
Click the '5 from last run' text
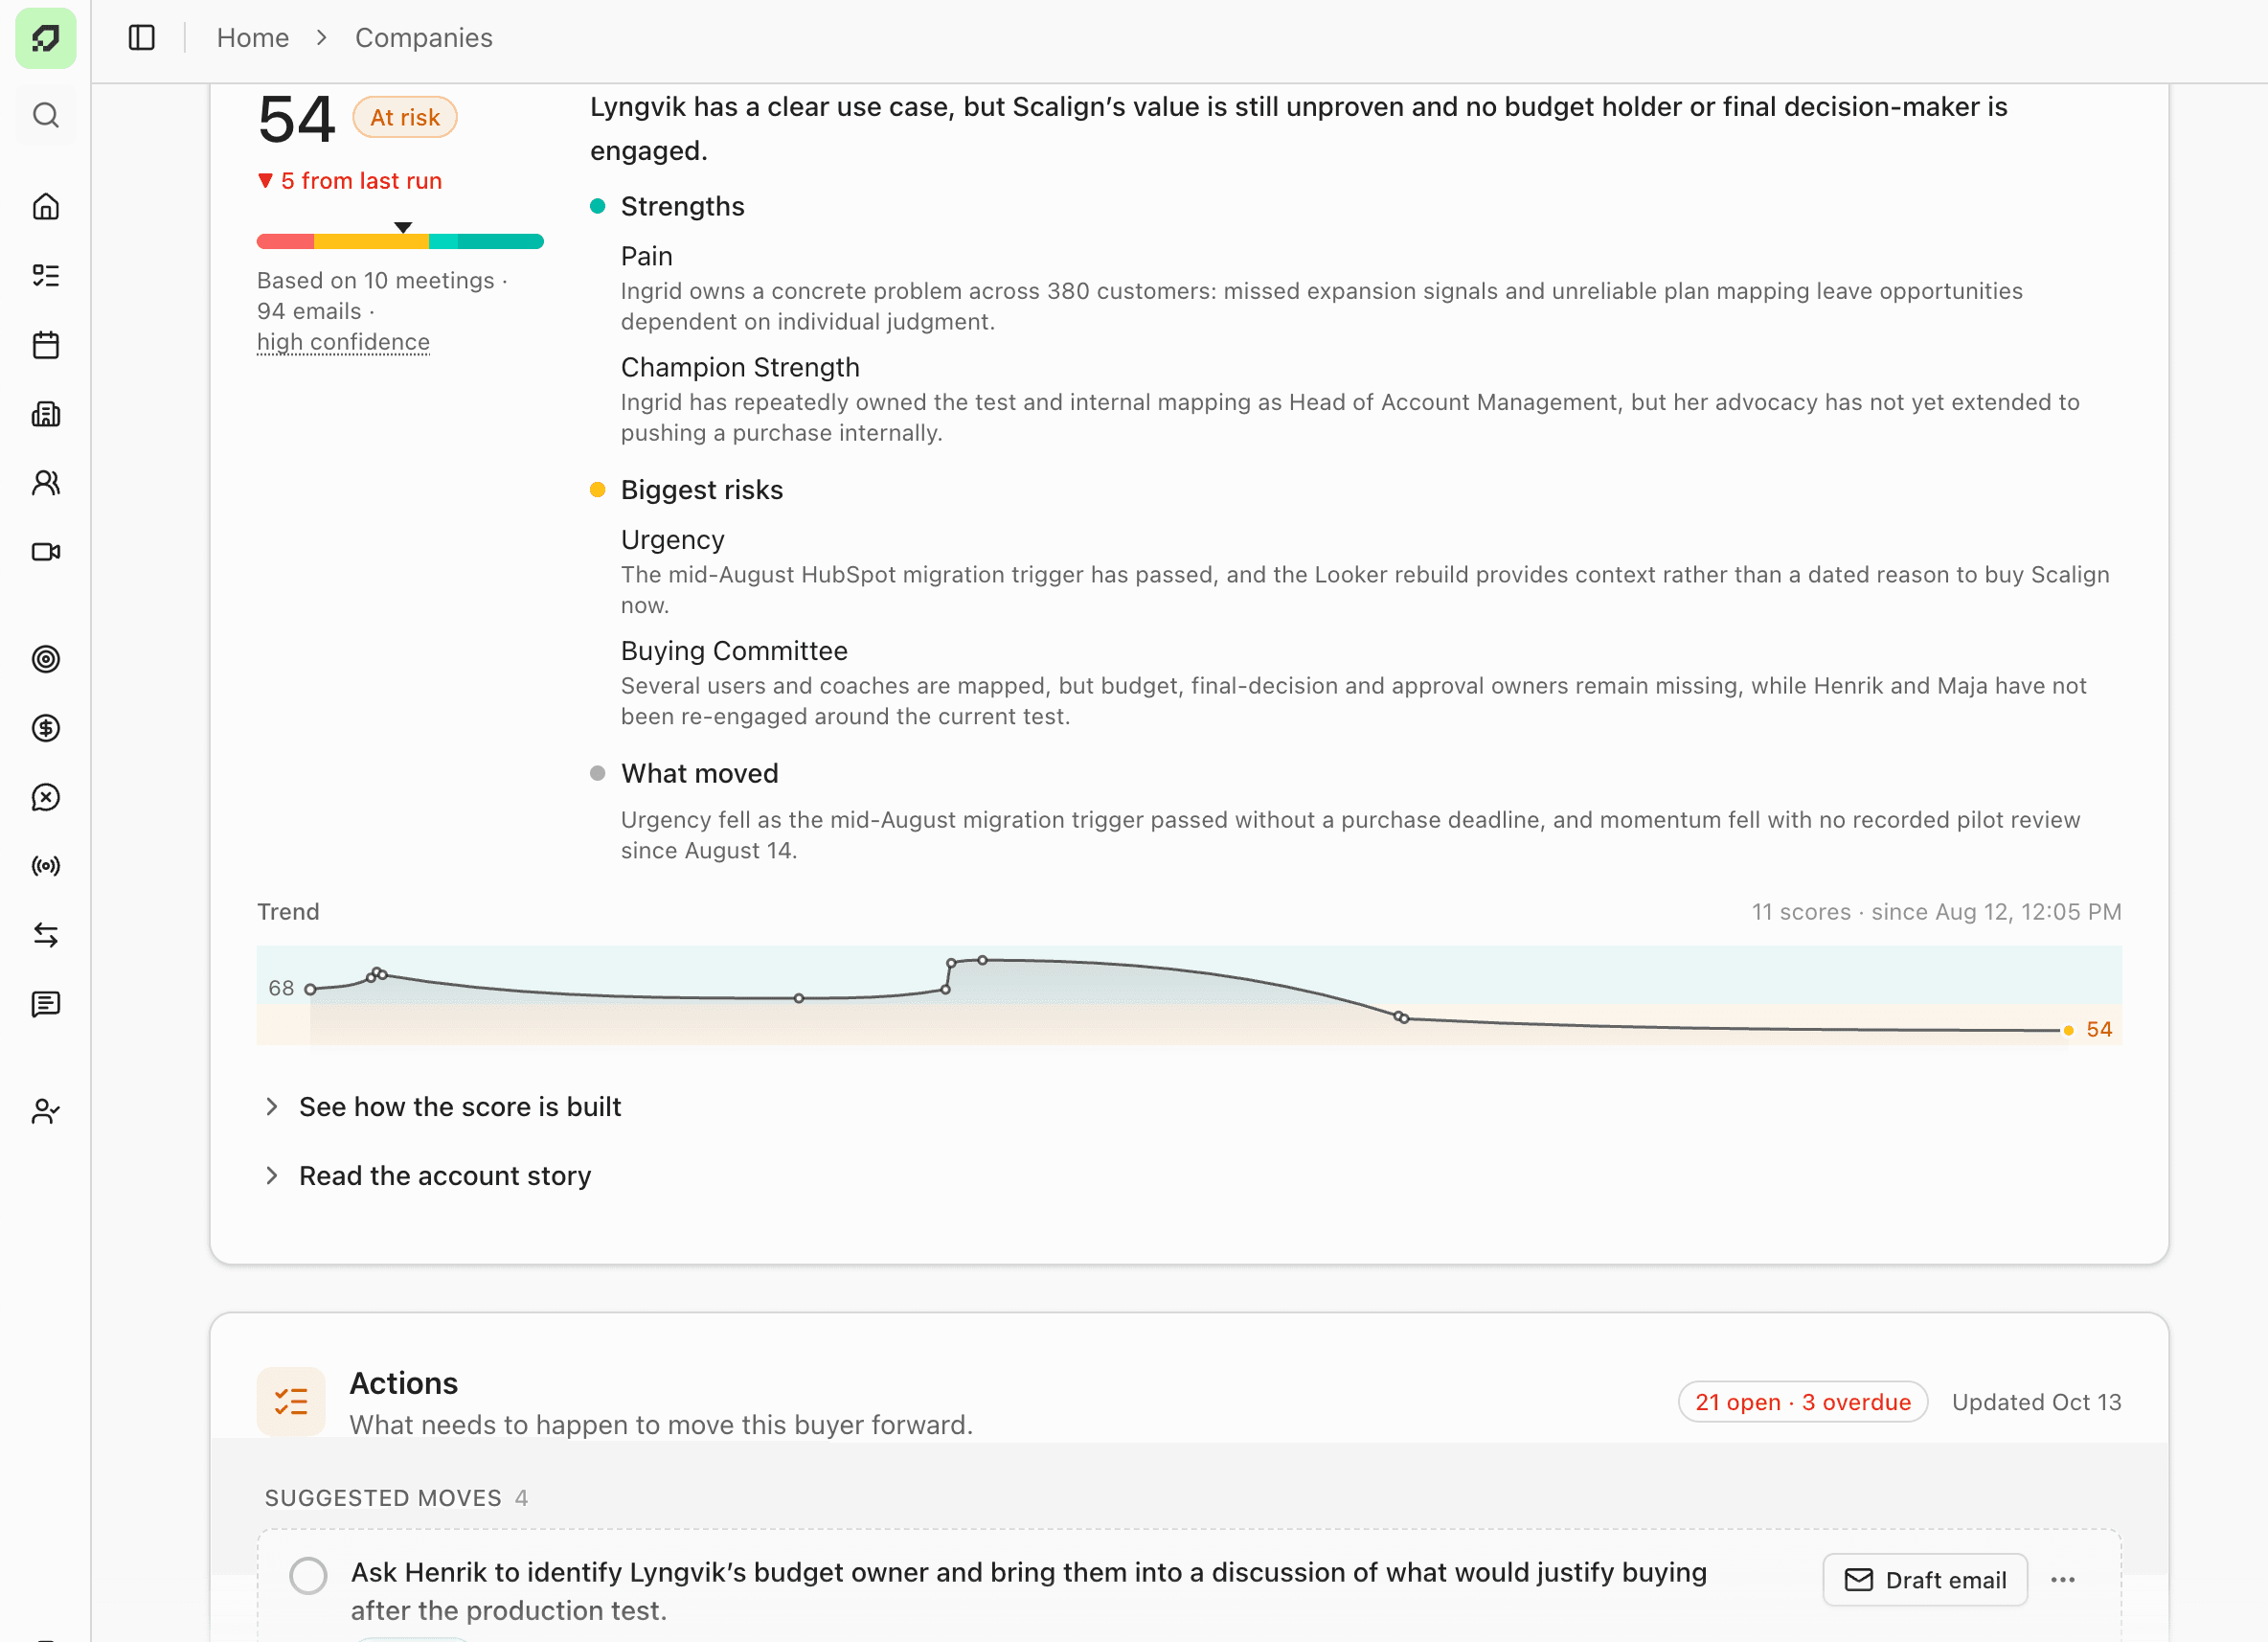tap(361, 181)
